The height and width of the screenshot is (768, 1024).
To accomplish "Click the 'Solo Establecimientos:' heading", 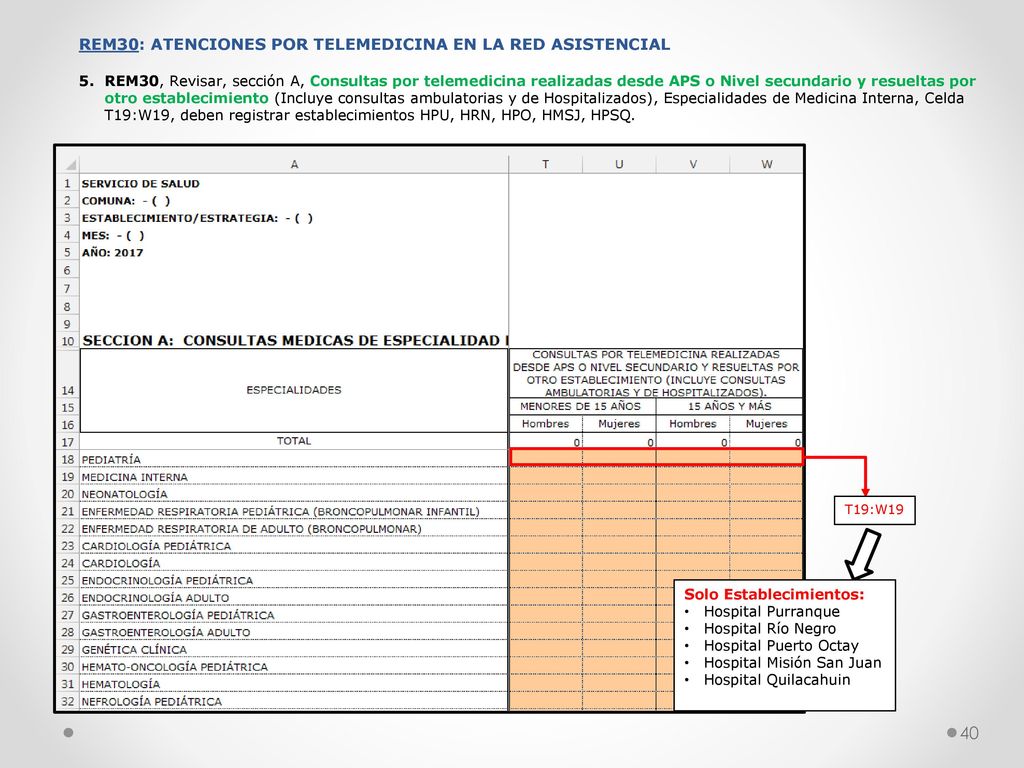I will (x=774, y=594).
